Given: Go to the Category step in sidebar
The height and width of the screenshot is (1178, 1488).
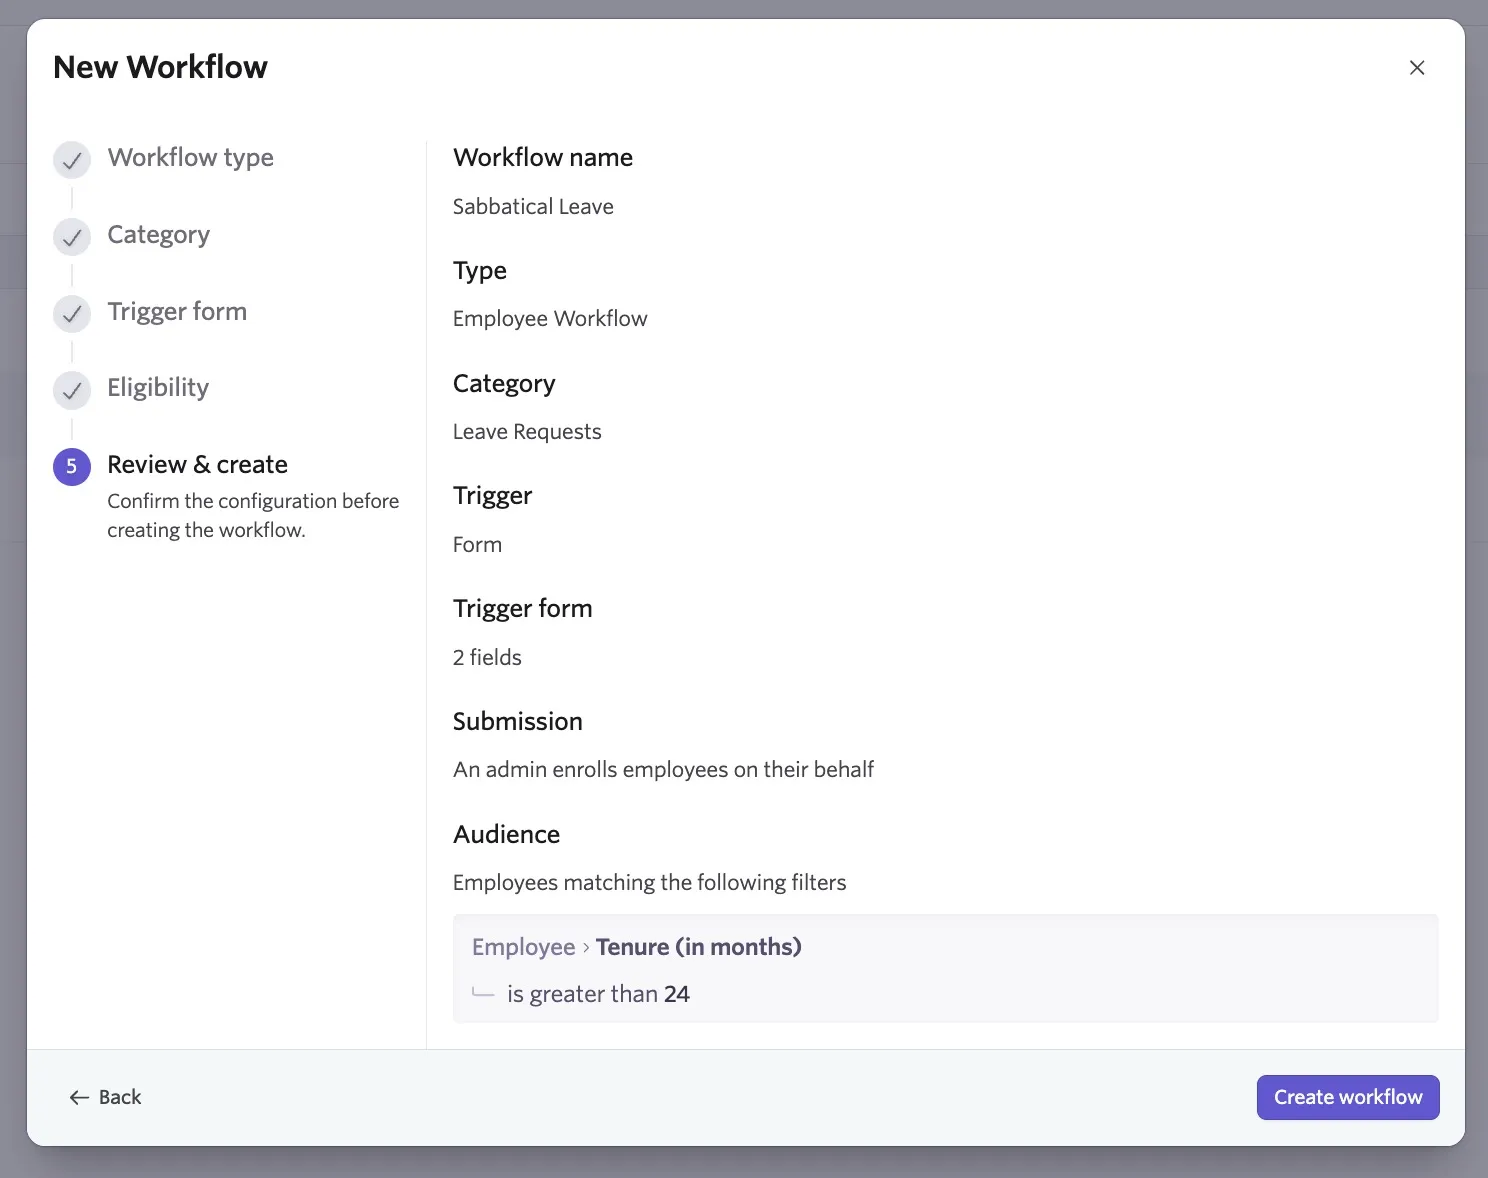Looking at the screenshot, I should [x=158, y=235].
